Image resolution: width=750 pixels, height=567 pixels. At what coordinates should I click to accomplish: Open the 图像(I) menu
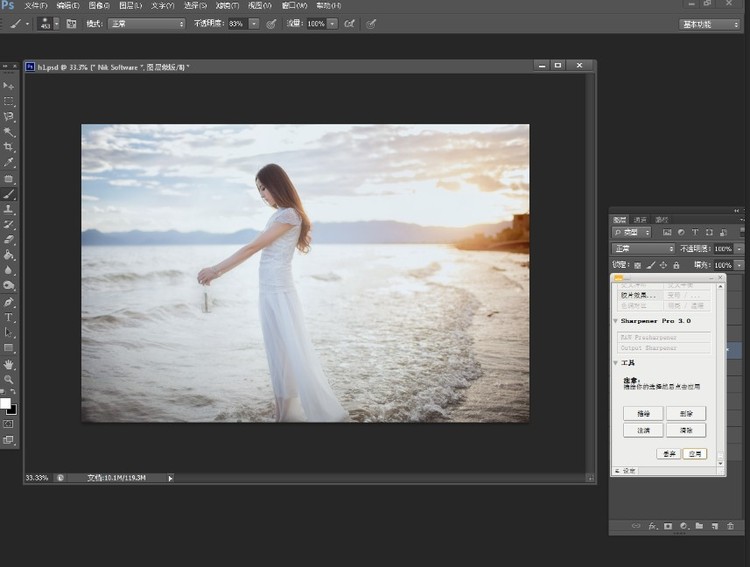(99, 6)
